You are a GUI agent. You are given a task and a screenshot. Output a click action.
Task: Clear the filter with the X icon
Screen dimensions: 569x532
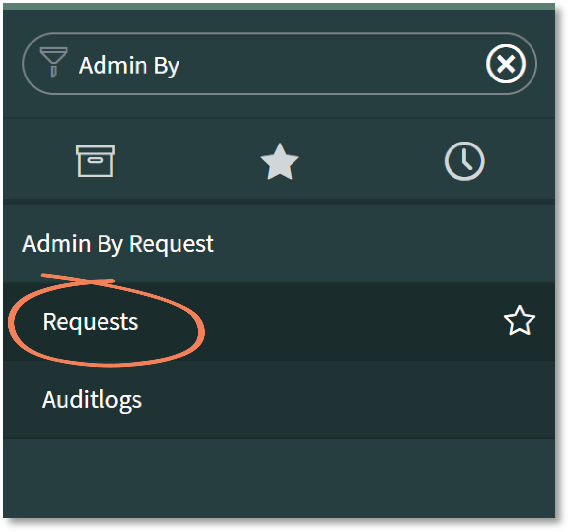[x=506, y=64]
